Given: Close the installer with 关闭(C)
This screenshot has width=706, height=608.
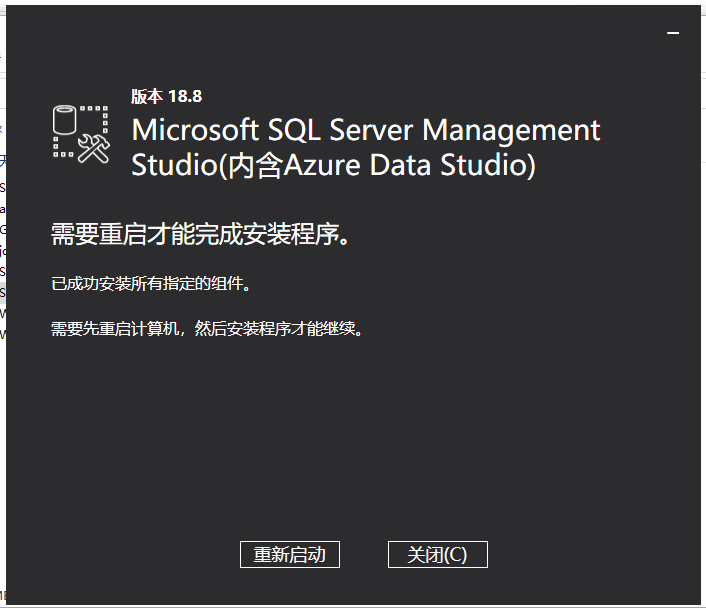Looking at the screenshot, I should point(437,554).
